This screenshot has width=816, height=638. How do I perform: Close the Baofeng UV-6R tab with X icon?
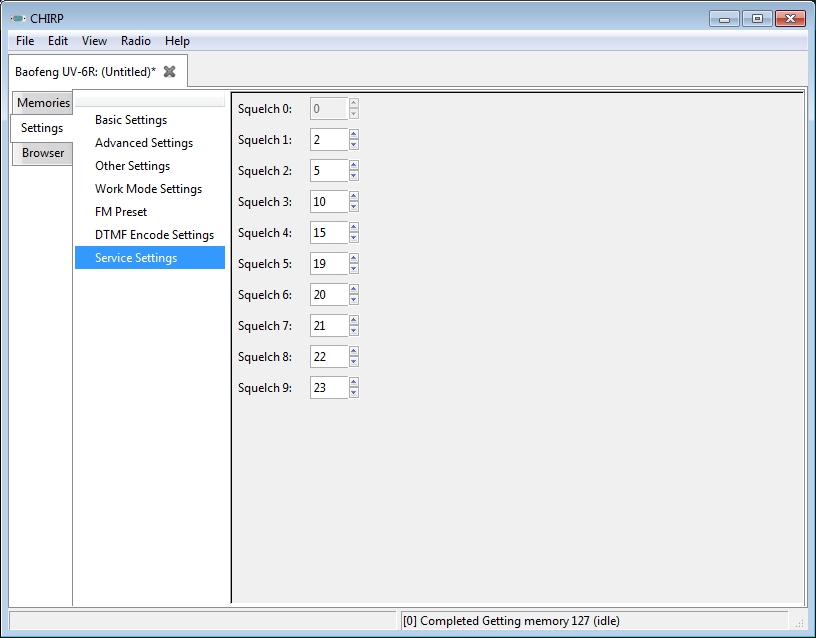[169, 72]
